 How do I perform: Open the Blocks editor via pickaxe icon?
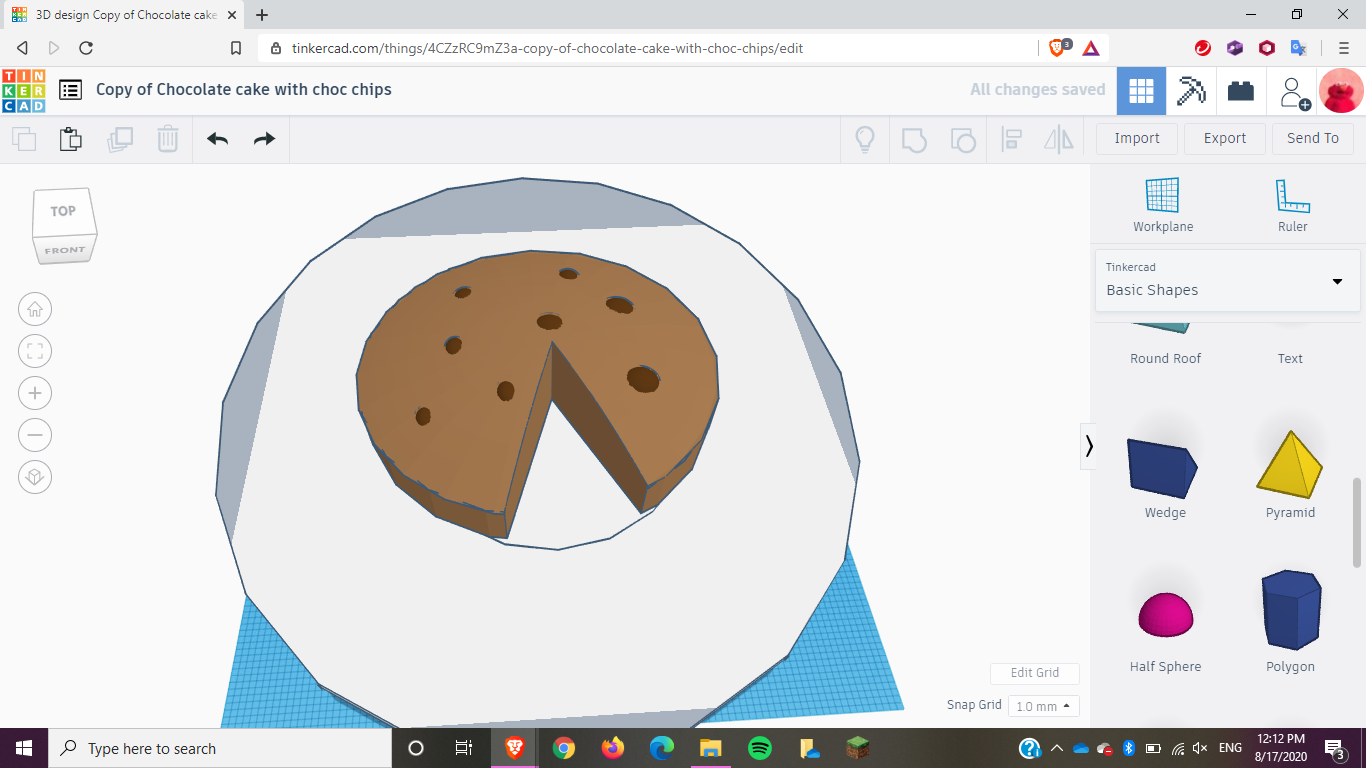1192,90
